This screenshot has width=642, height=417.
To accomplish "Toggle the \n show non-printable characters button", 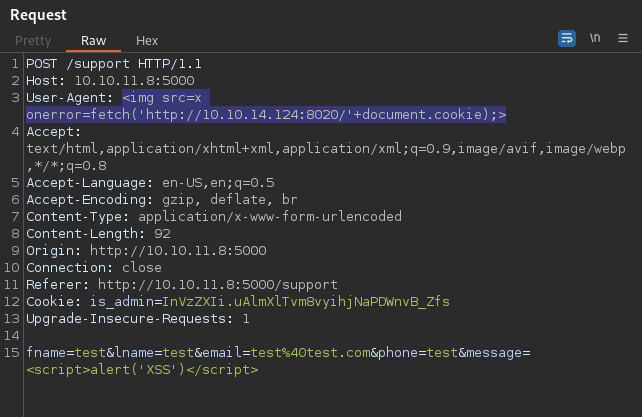I will tap(595, 38).
